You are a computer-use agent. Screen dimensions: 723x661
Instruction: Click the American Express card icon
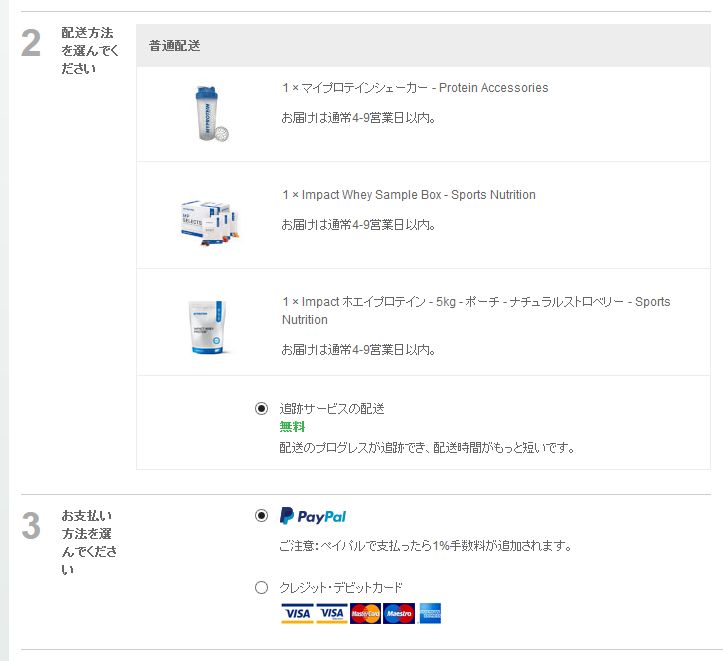click(x=430, y=614)
